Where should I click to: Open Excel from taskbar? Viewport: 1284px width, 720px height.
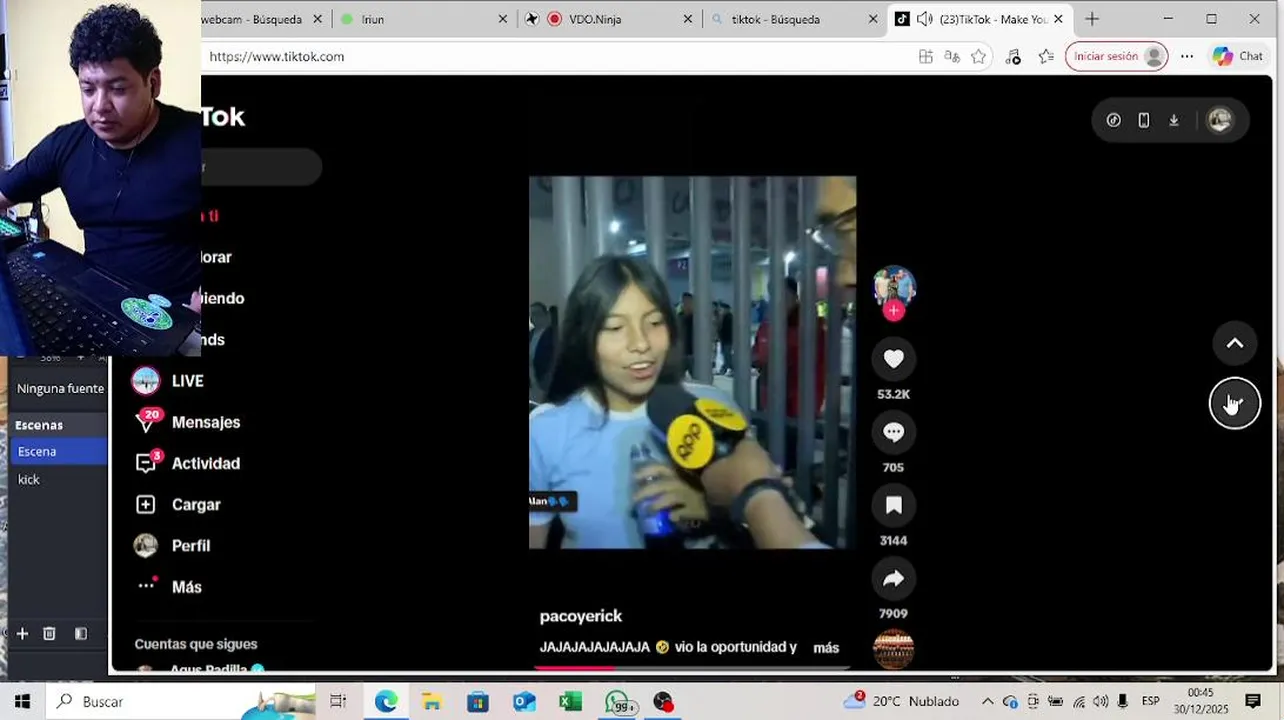[x=570, y=702]
